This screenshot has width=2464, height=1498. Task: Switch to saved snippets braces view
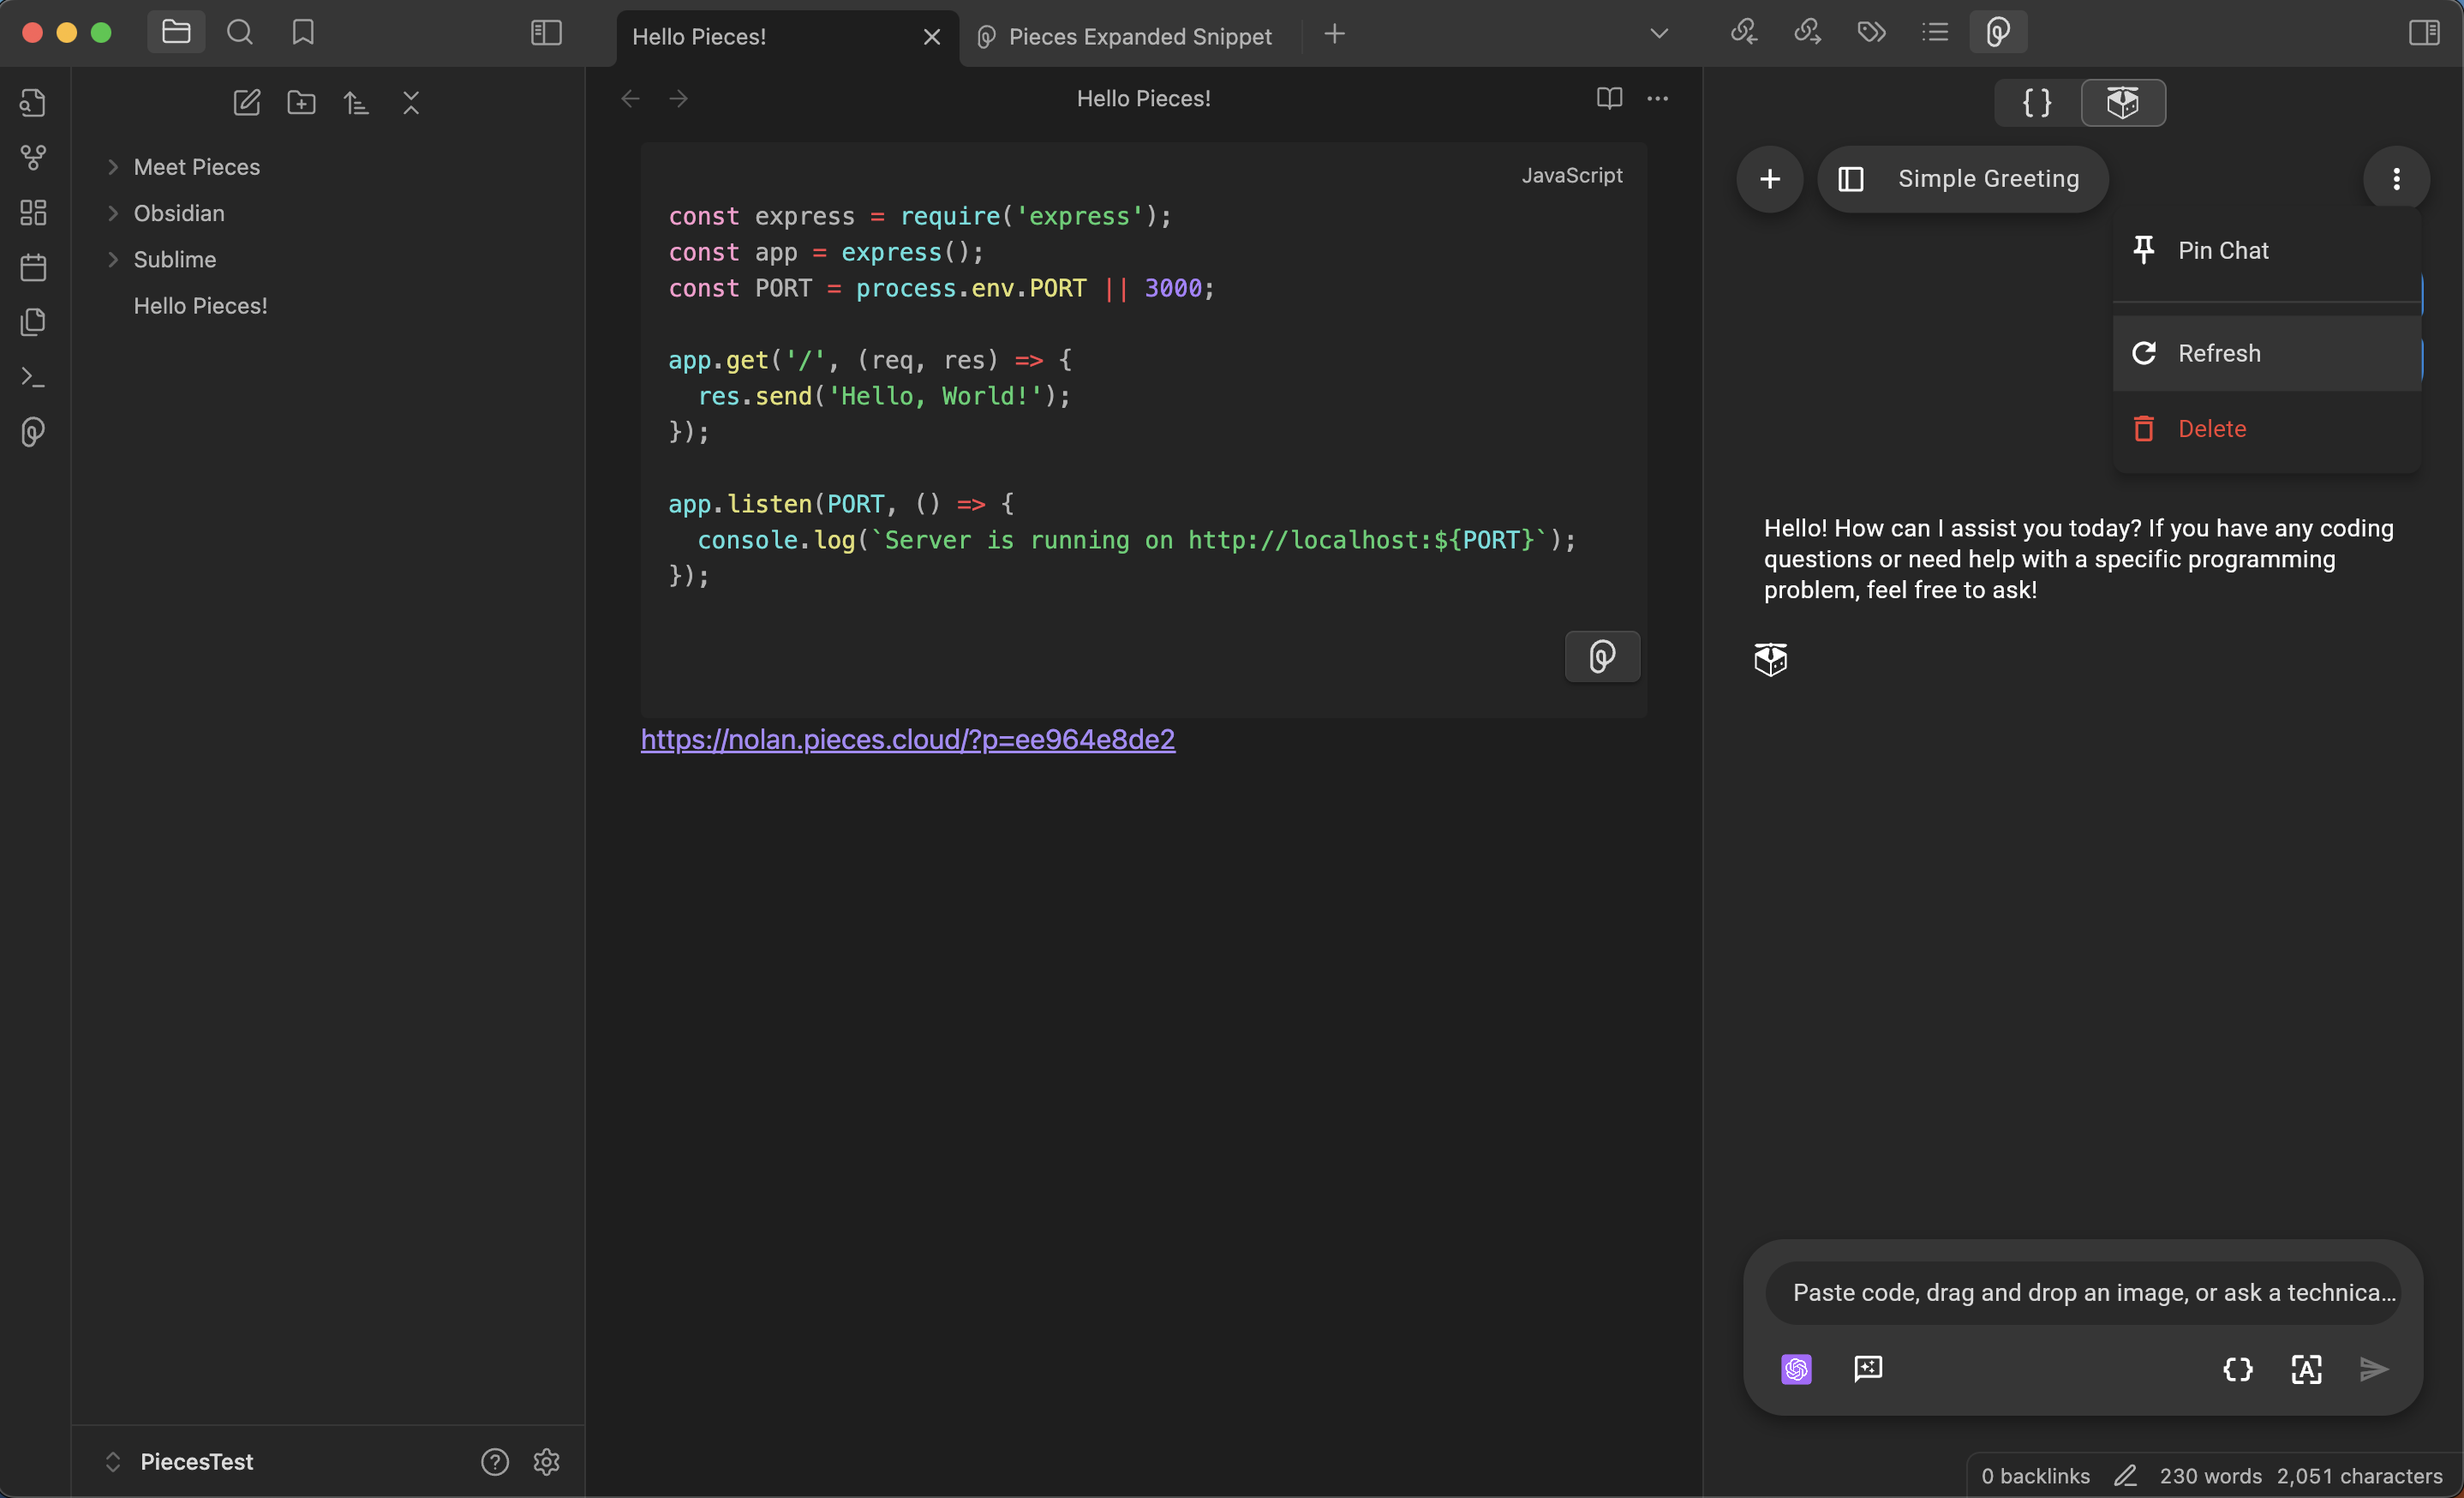(2037, 102)
